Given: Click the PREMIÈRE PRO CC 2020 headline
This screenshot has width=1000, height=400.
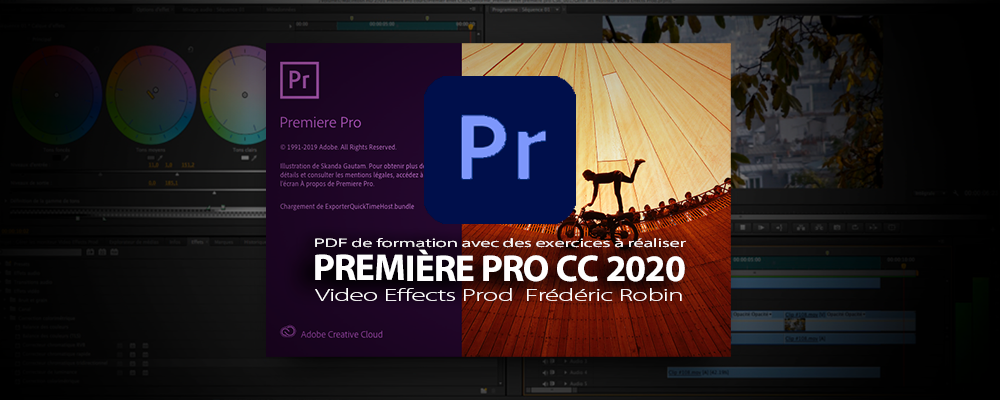Looking at the screenshot, I should pyautogui.click(x=499, y=269).
